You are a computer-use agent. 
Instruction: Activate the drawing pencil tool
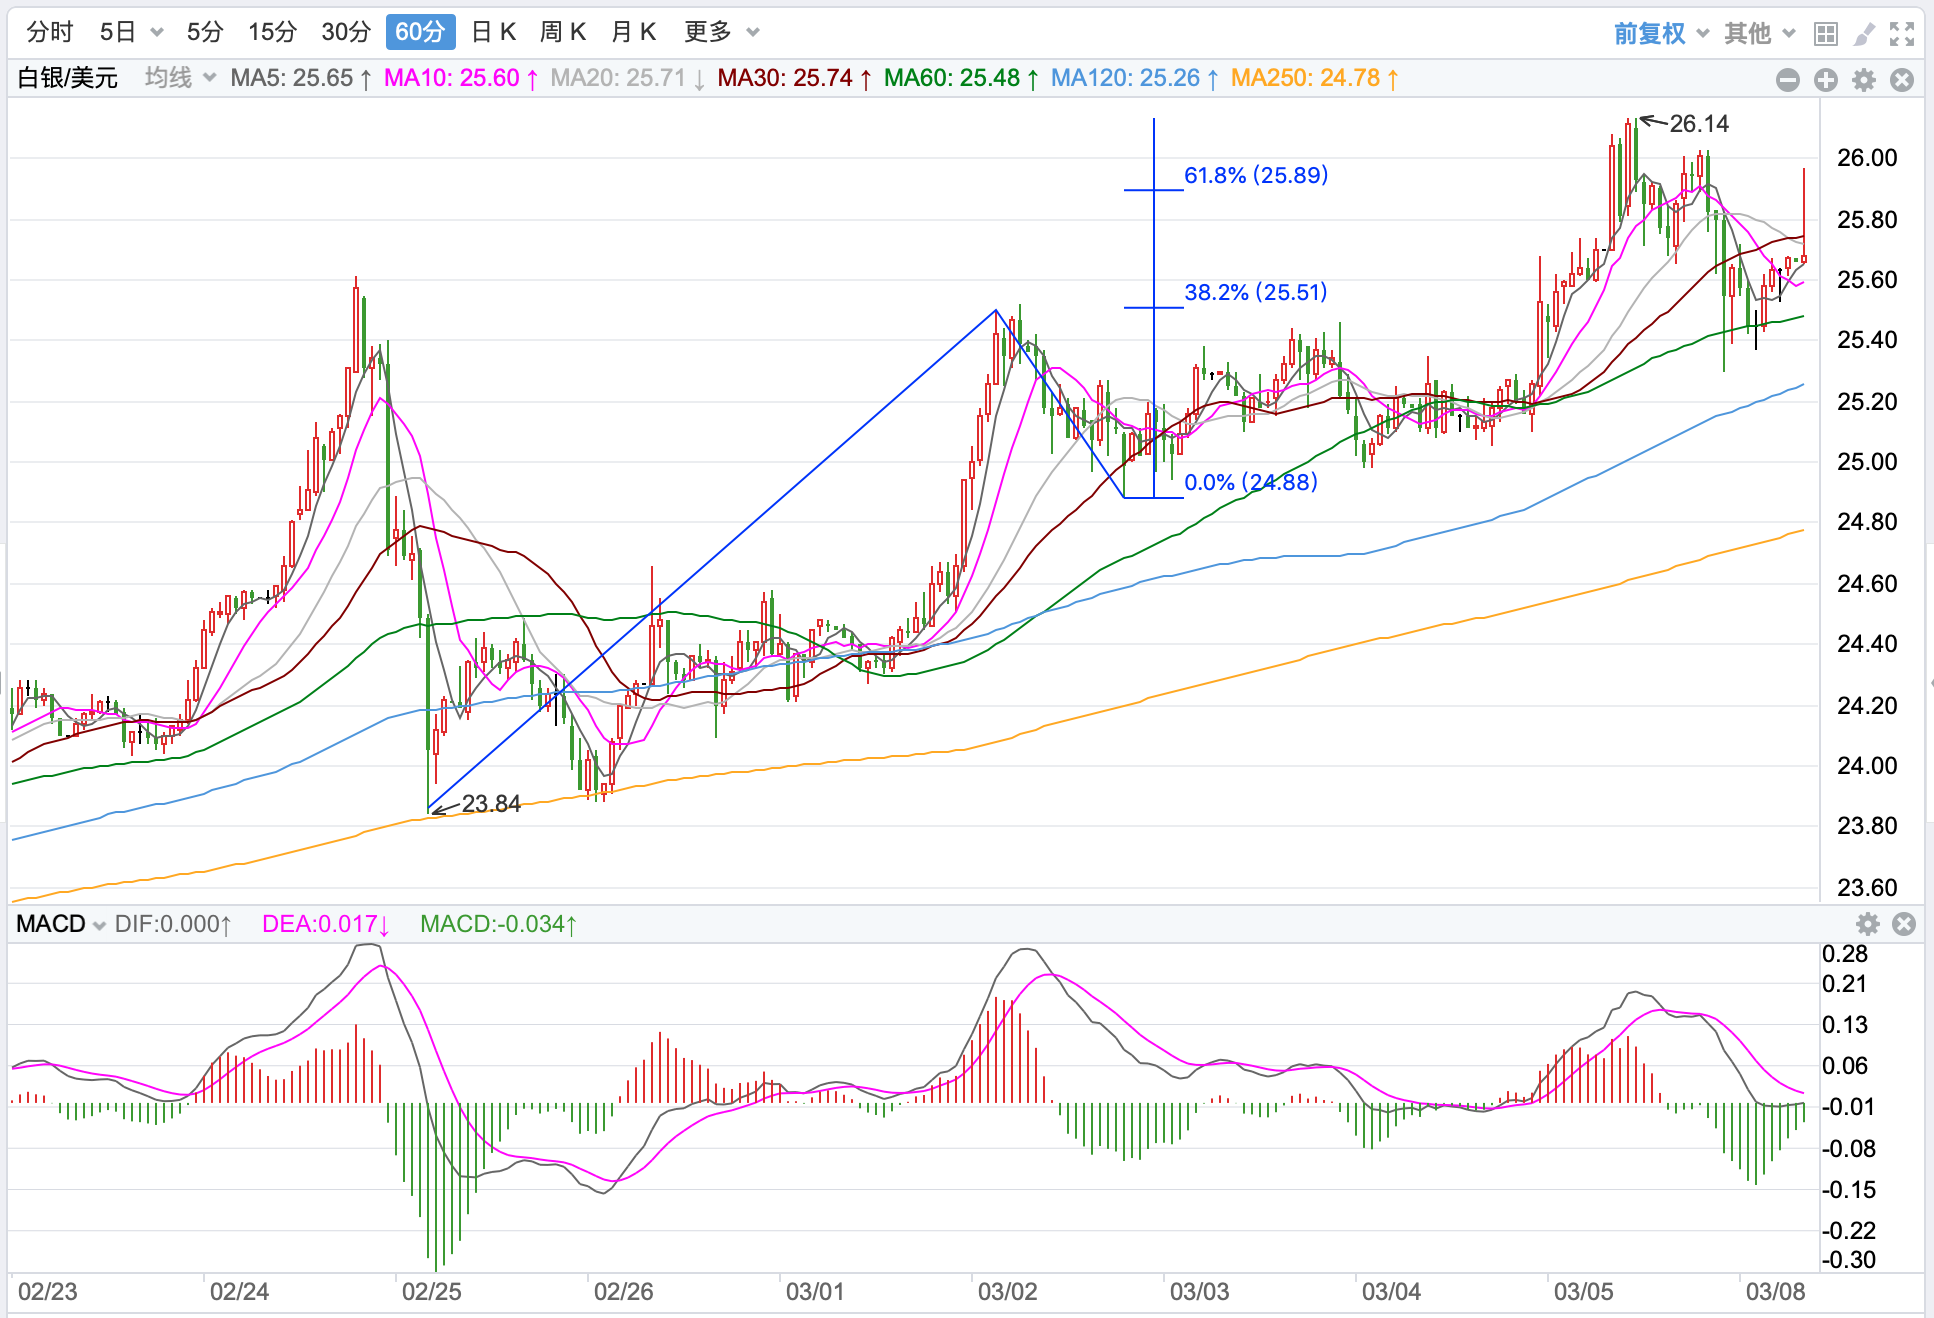coord(1864,34)
